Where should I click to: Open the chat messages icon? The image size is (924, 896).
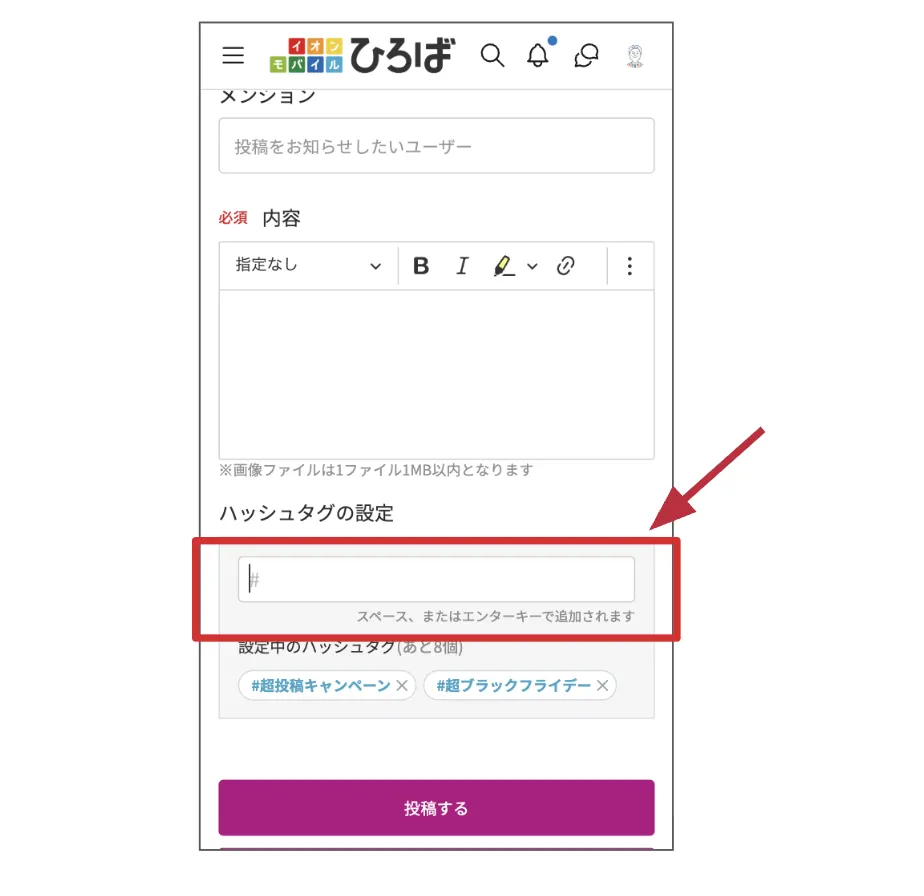[586, 55]
